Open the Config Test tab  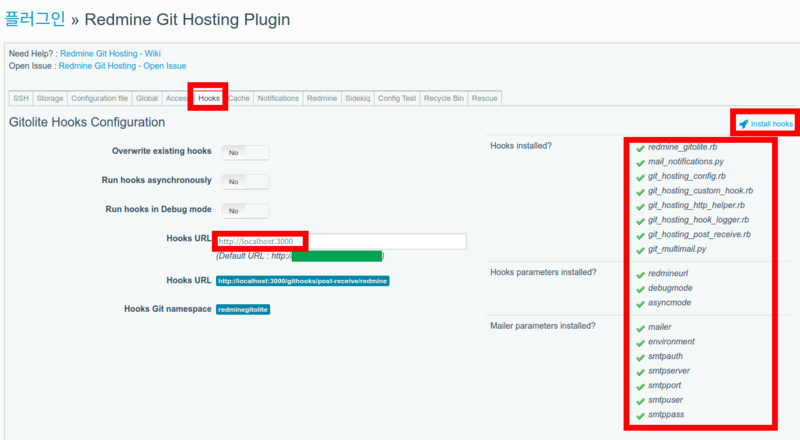pyautogui.click(x=397, y=98)
